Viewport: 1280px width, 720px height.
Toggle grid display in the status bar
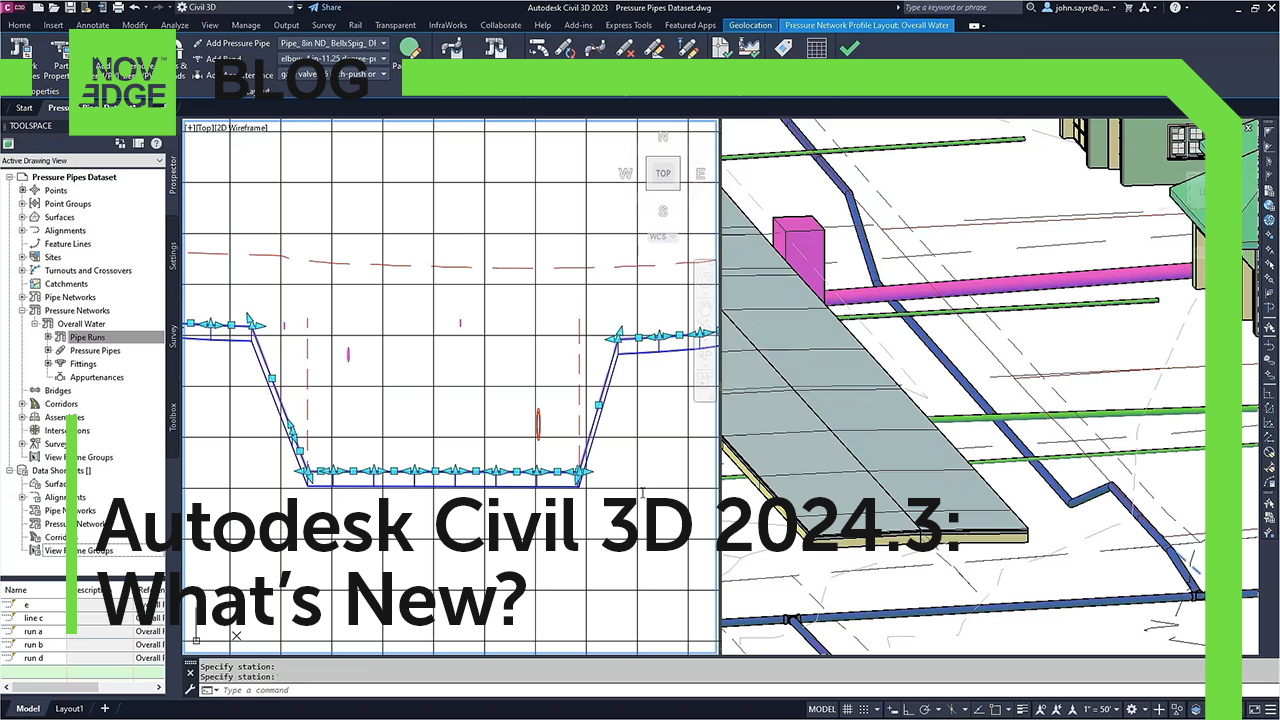click(848, 709)
